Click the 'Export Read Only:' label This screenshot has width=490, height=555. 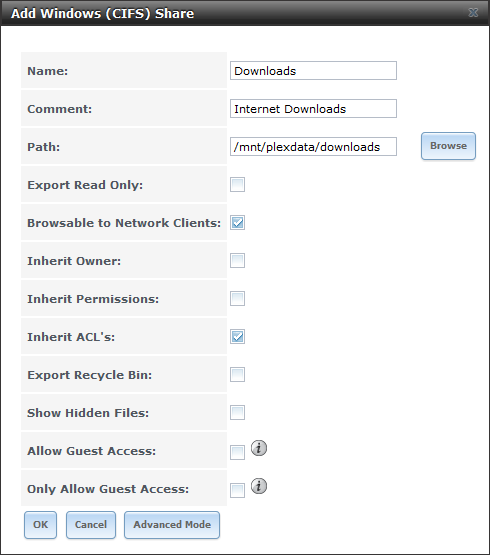coord(85,185)
